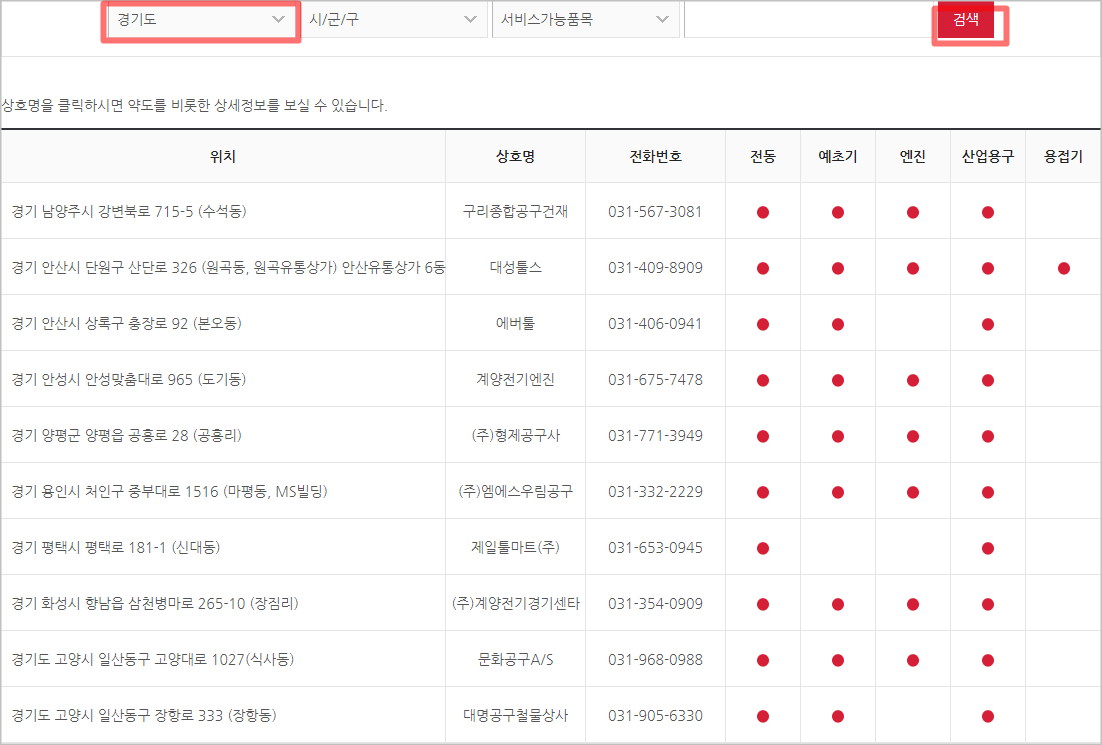Click the 엔진 column header
Image resolution: width=1102 pixels, height=745 pixels.
(912, 157)
